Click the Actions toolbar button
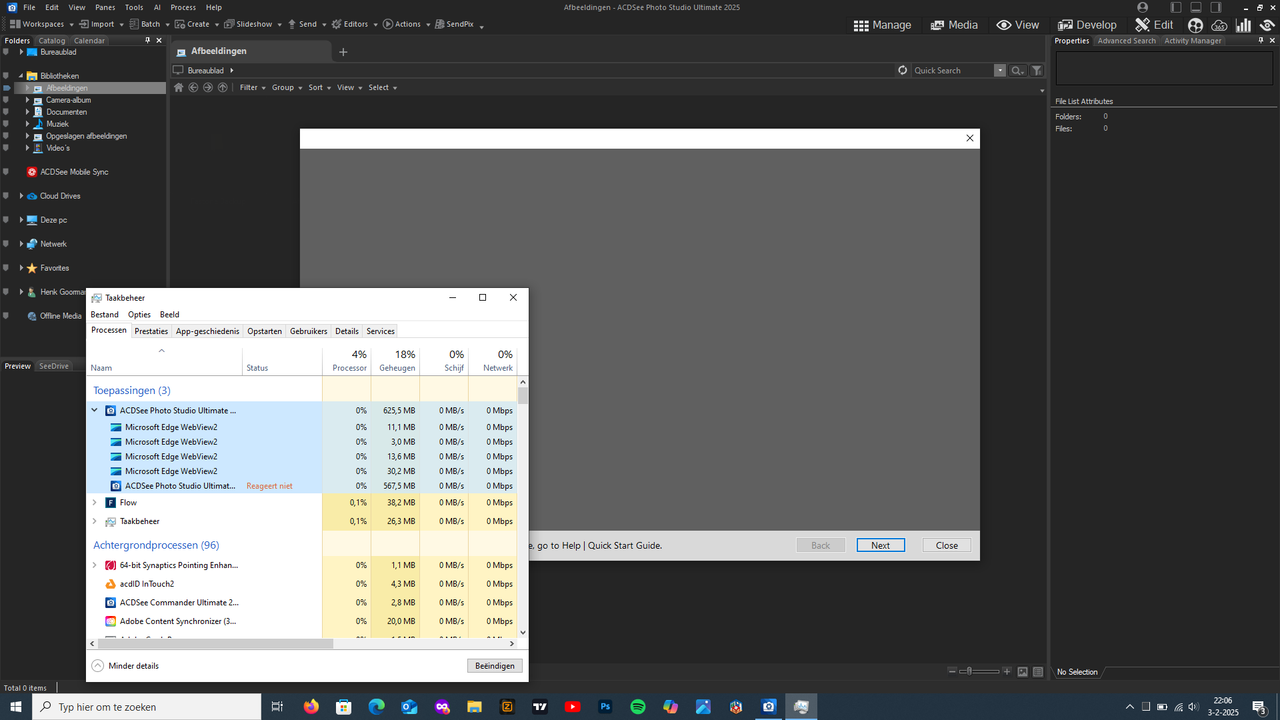1280x720 pixels. tap(400, 24)
